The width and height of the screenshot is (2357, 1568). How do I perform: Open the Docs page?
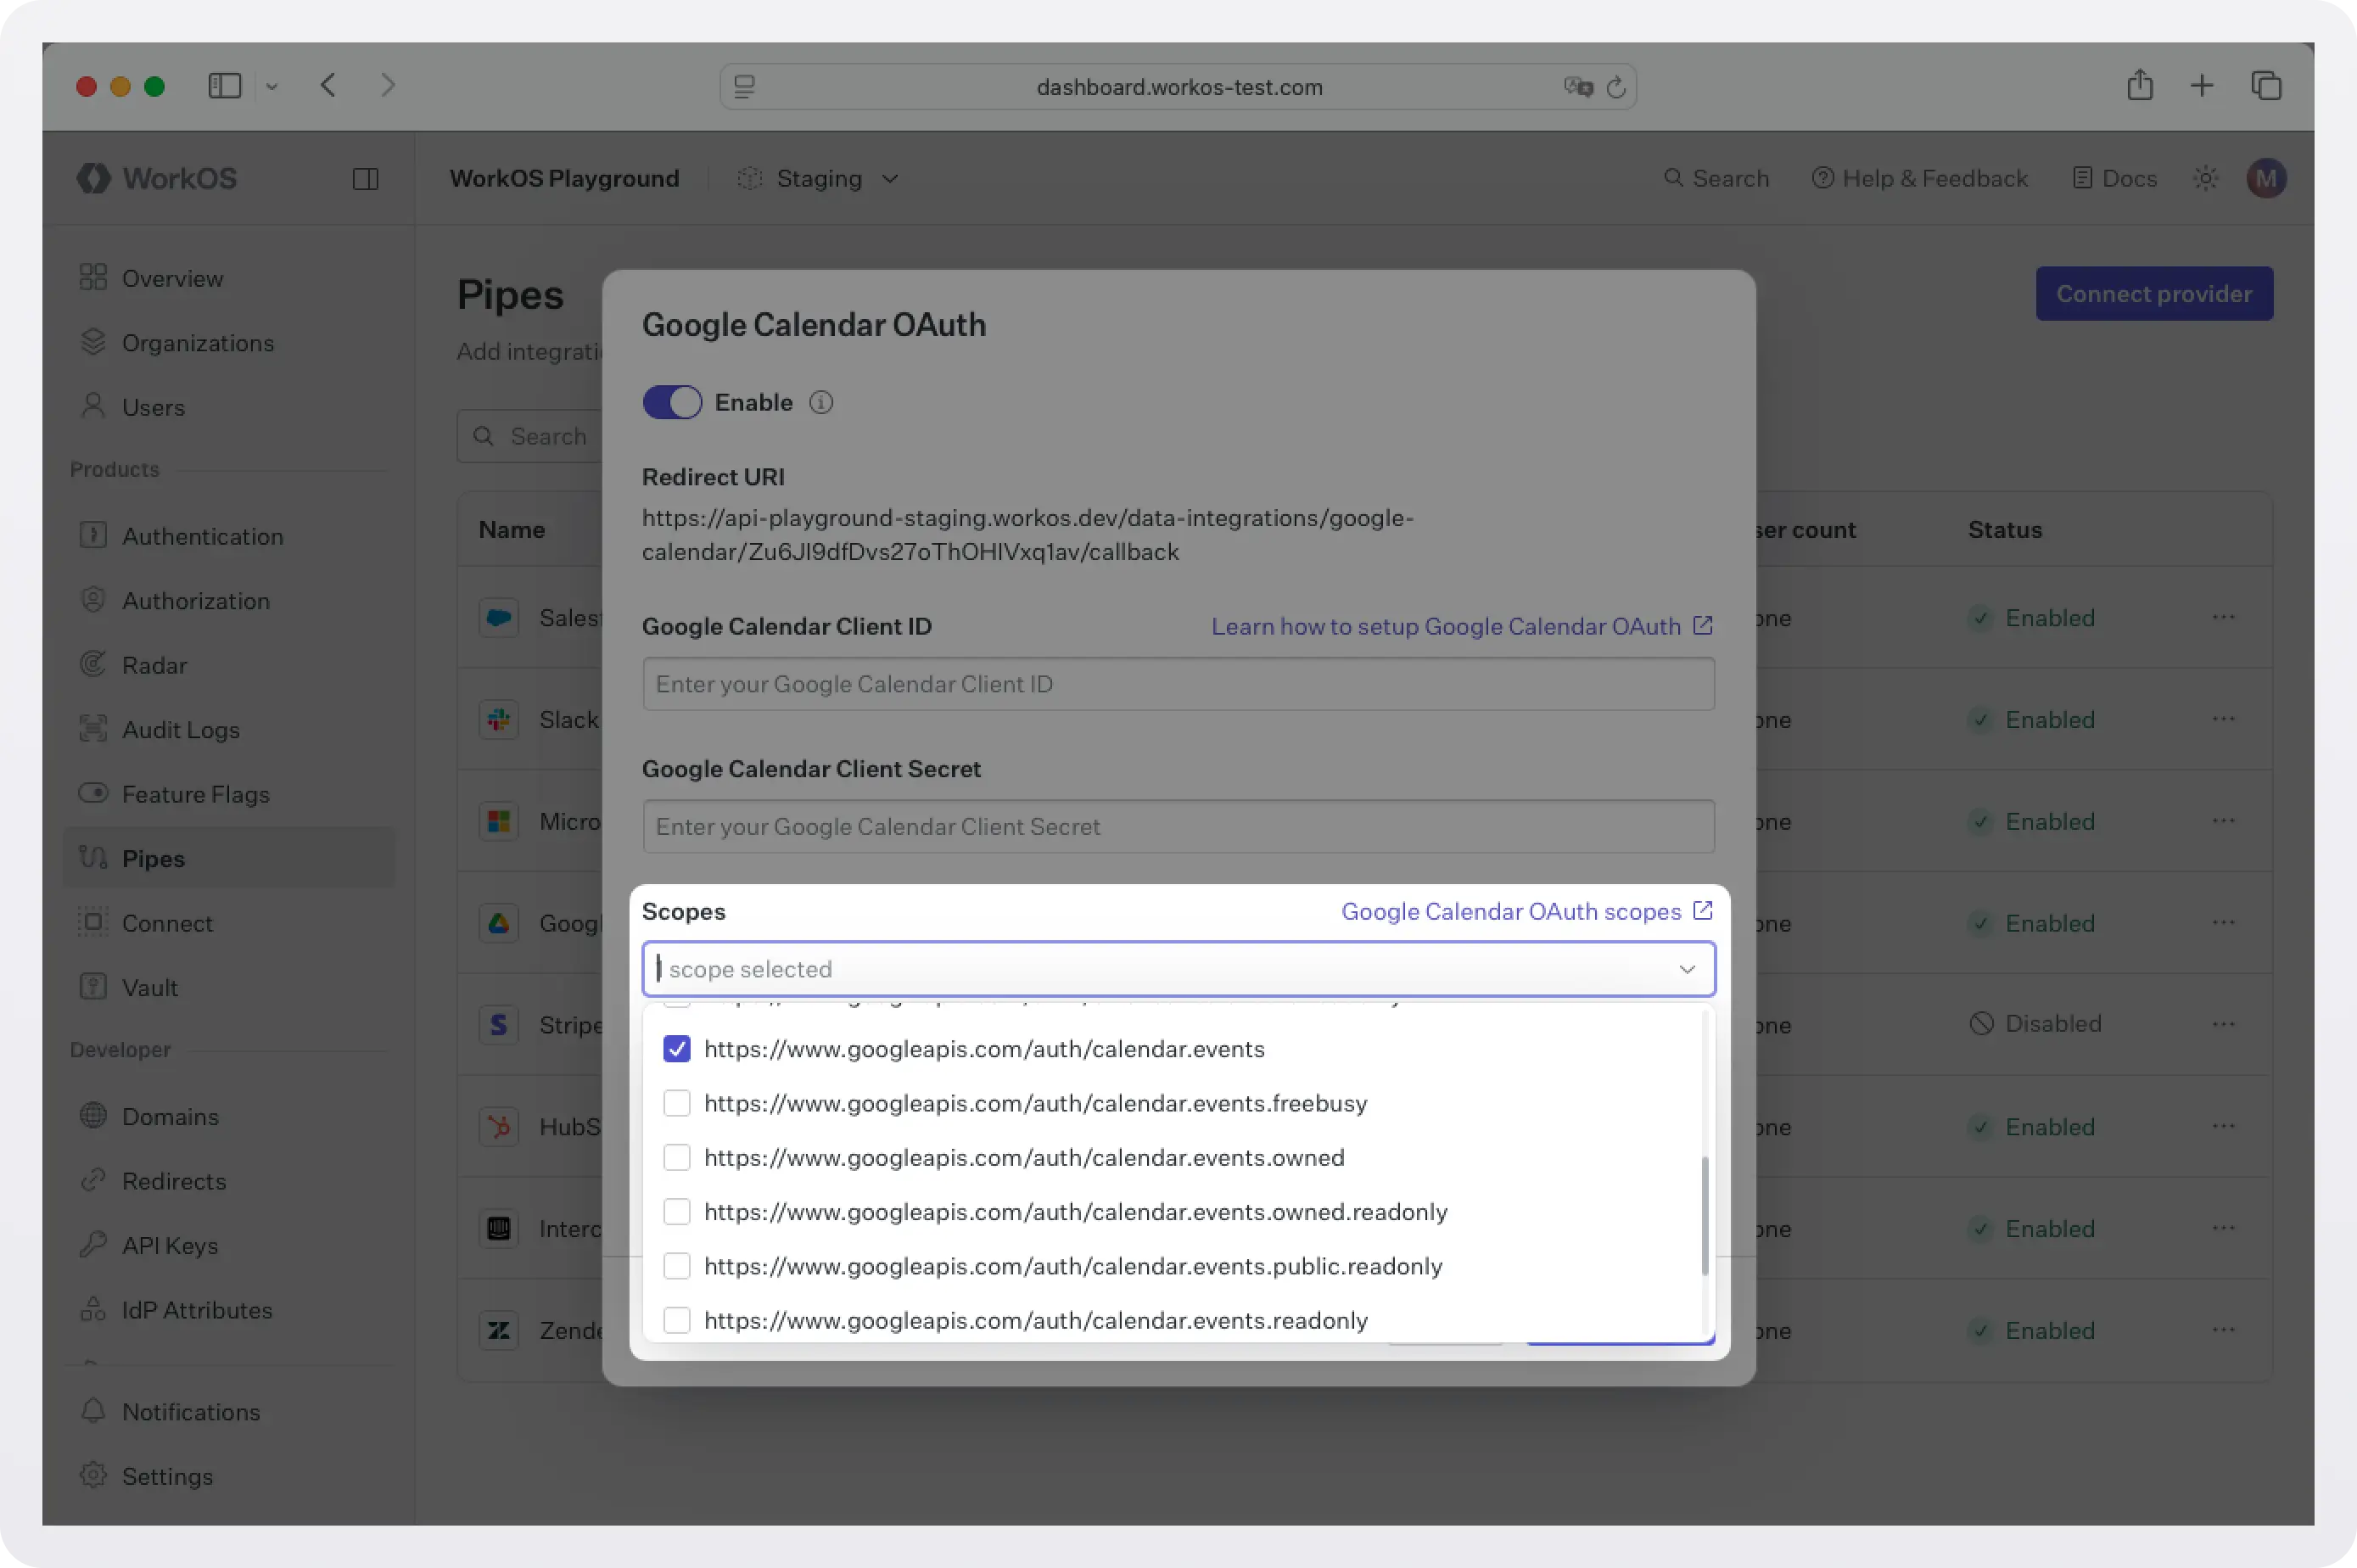[2114, 178]
